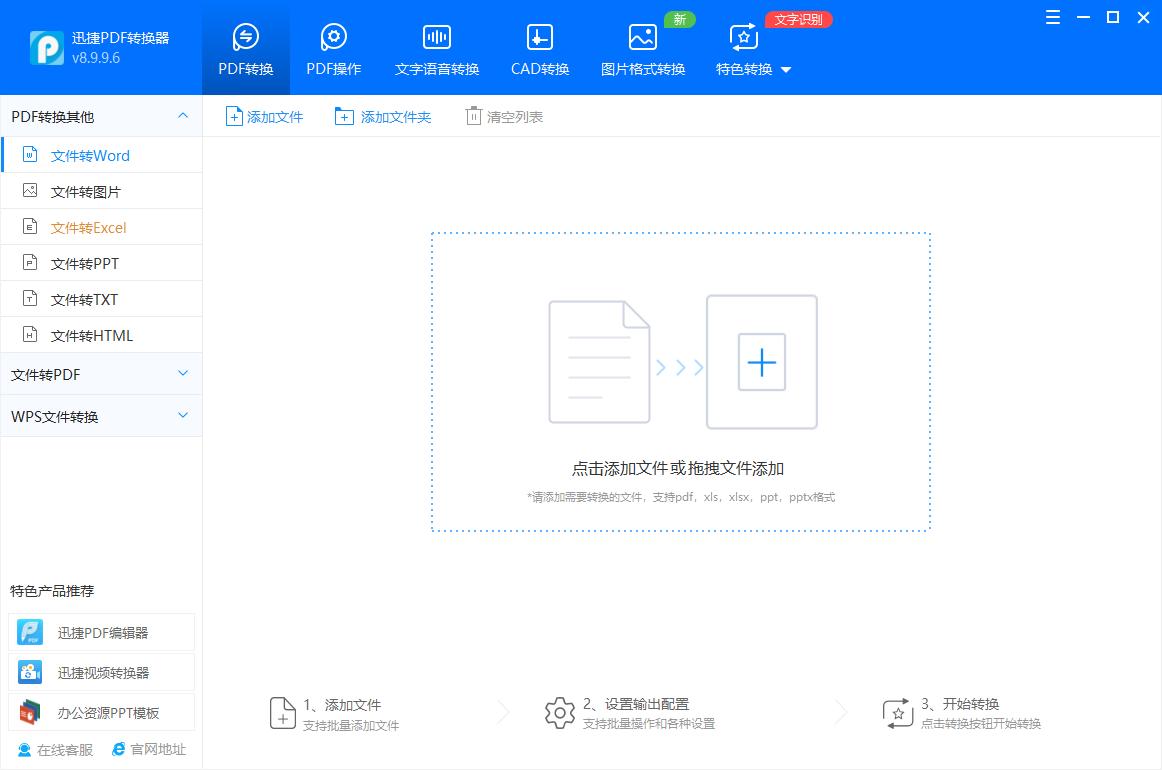
Task: Open the PDF操作 tools
Action: tap(334, 47)
